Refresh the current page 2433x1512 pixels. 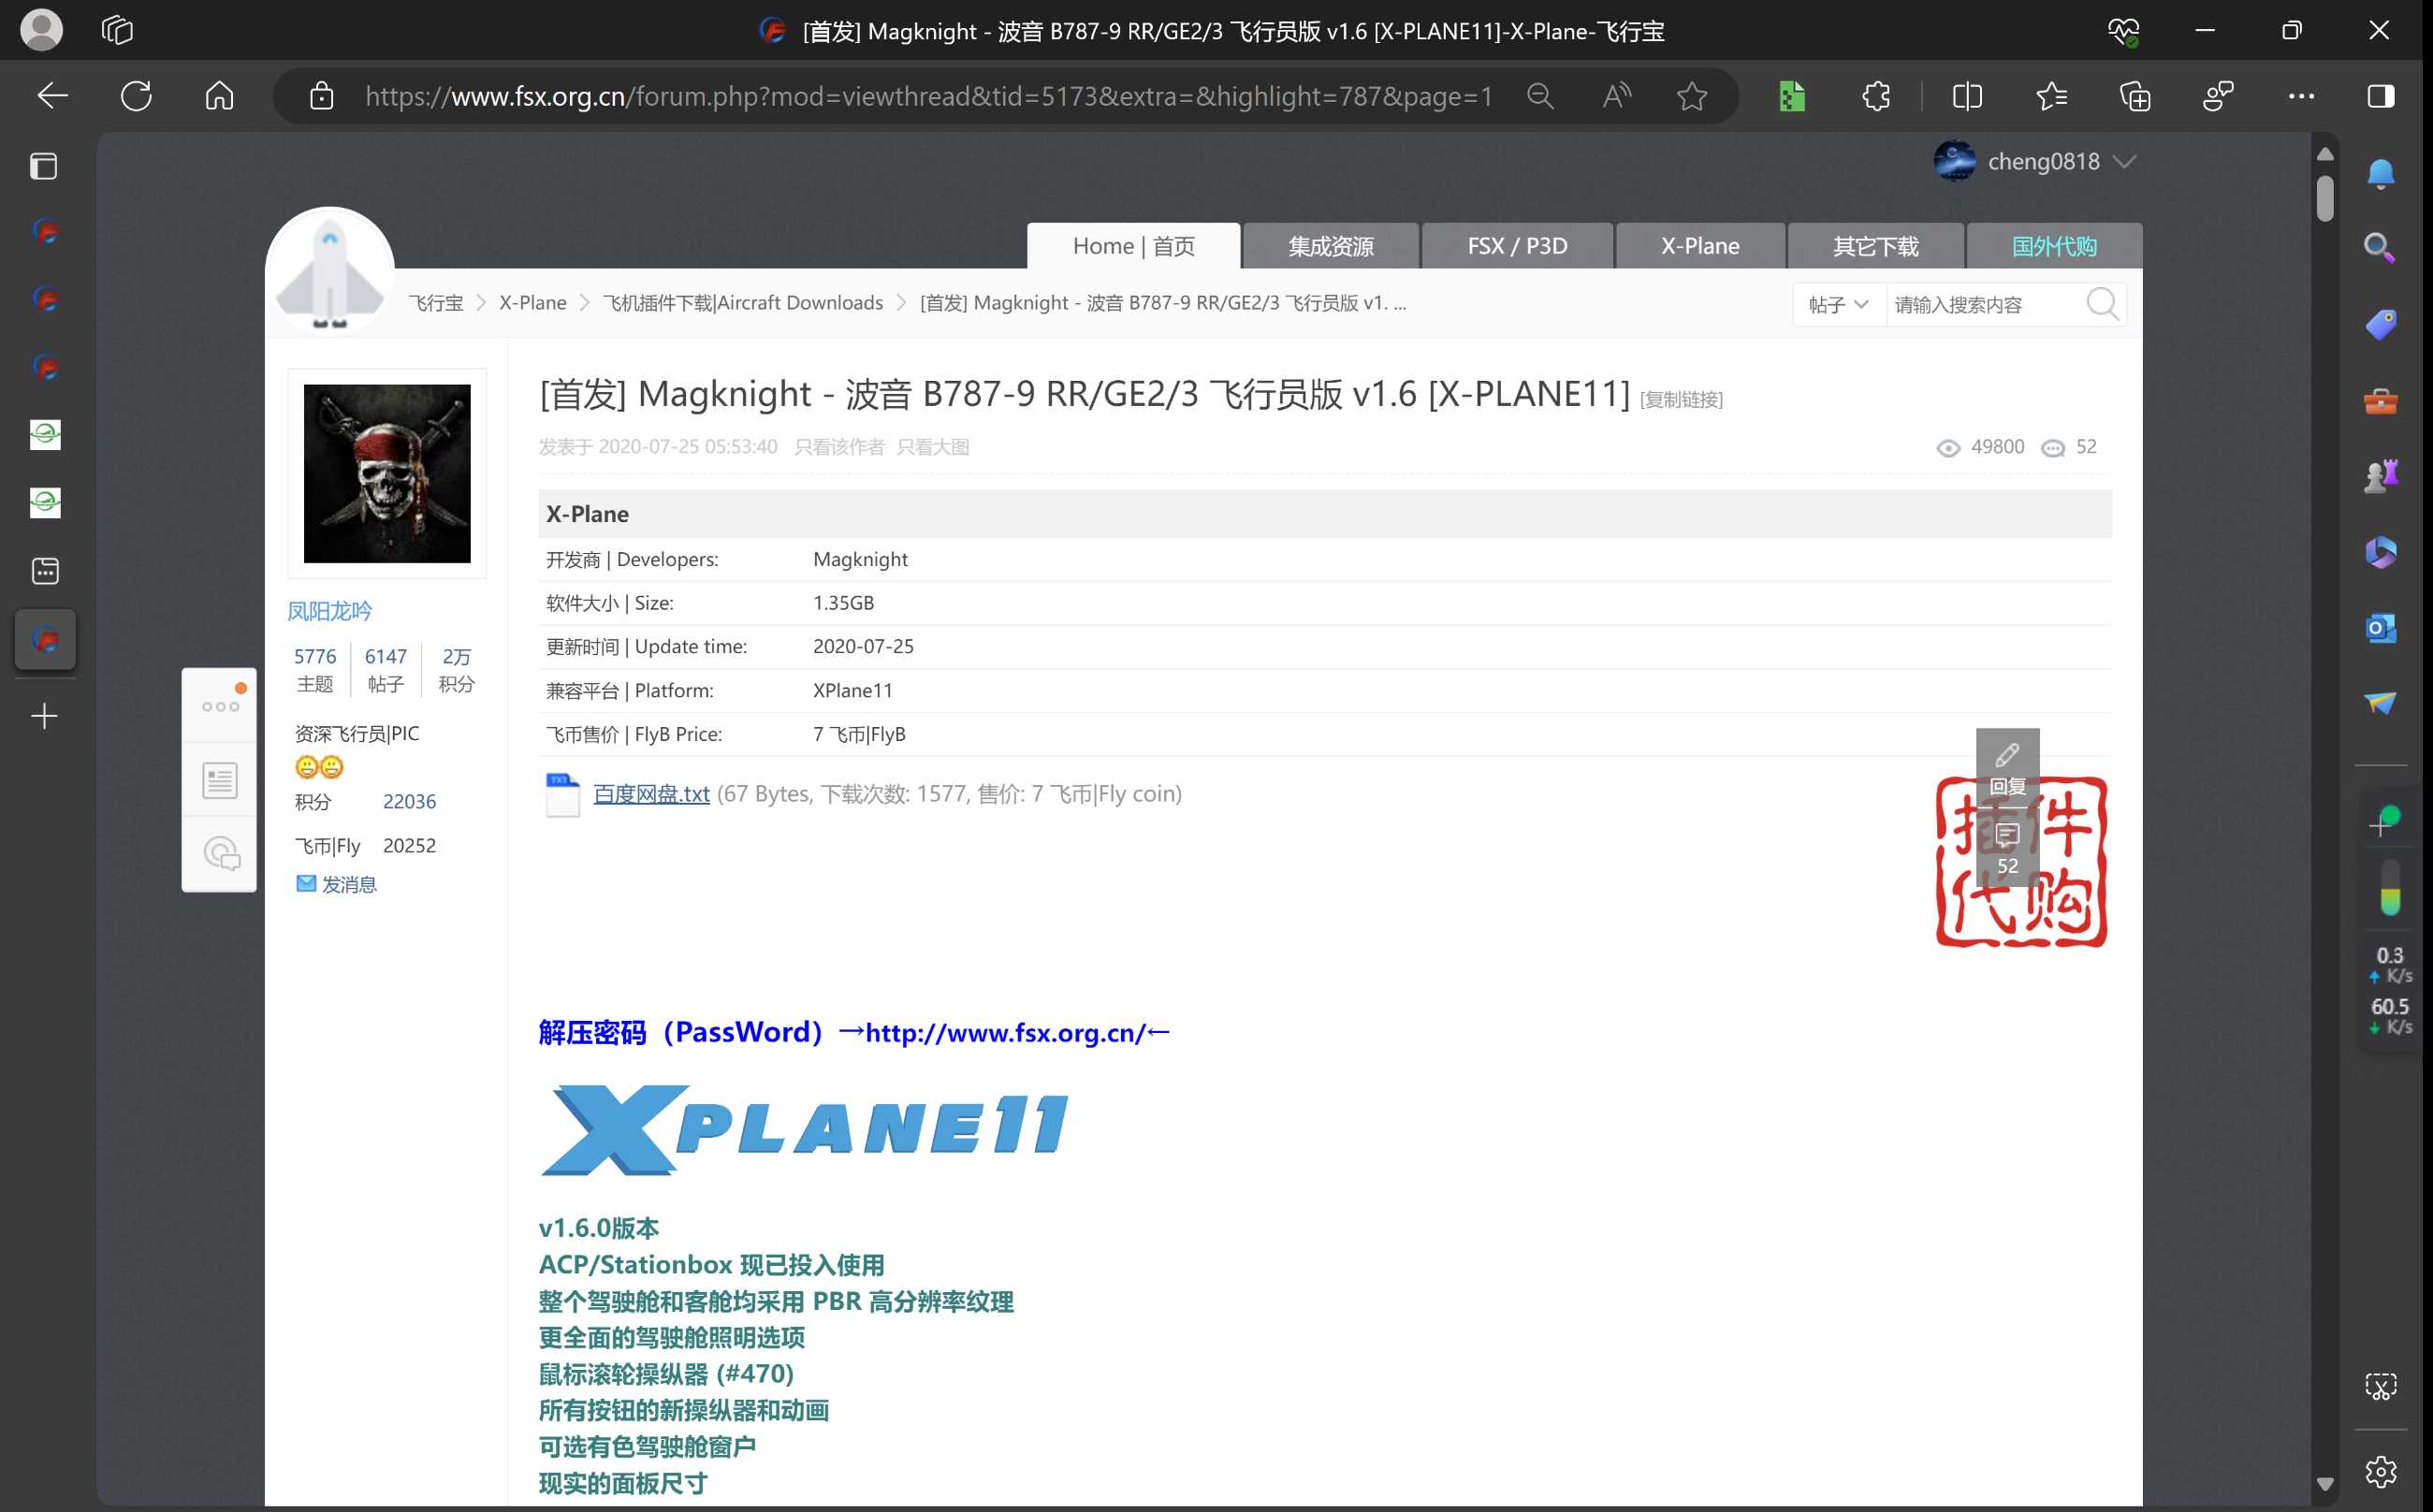tap(136, 96)
